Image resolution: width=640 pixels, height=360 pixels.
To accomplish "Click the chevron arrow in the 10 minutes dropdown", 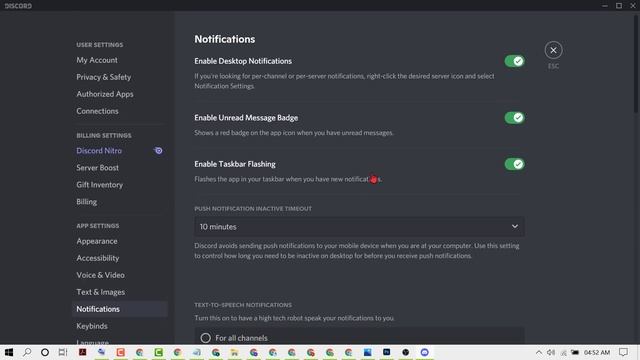I will coord(515,227).
